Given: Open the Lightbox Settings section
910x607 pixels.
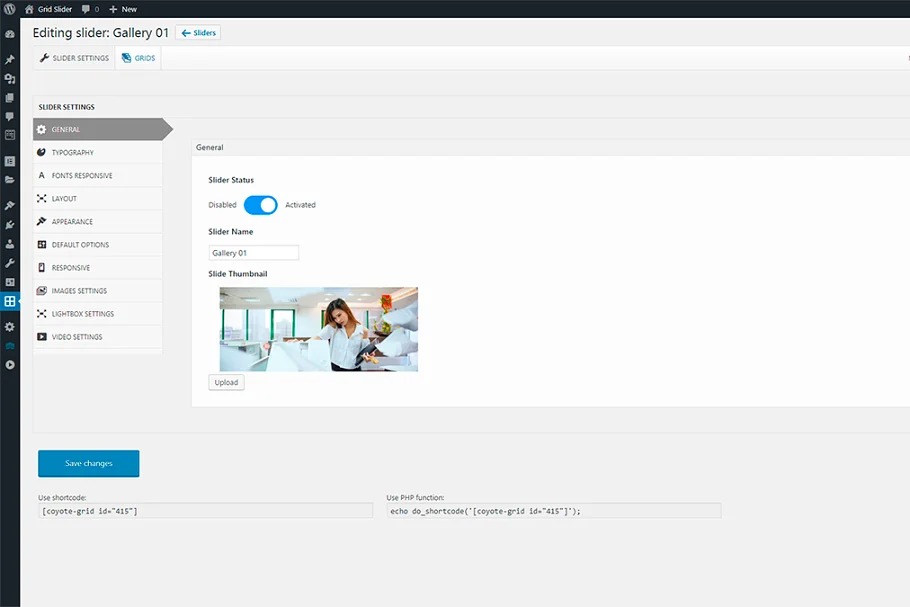Looking at the screenshot, I should point(82,314).
